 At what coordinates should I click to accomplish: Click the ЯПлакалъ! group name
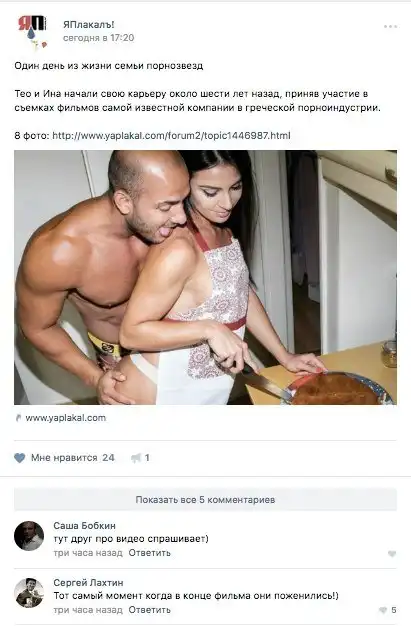[89, 25]
